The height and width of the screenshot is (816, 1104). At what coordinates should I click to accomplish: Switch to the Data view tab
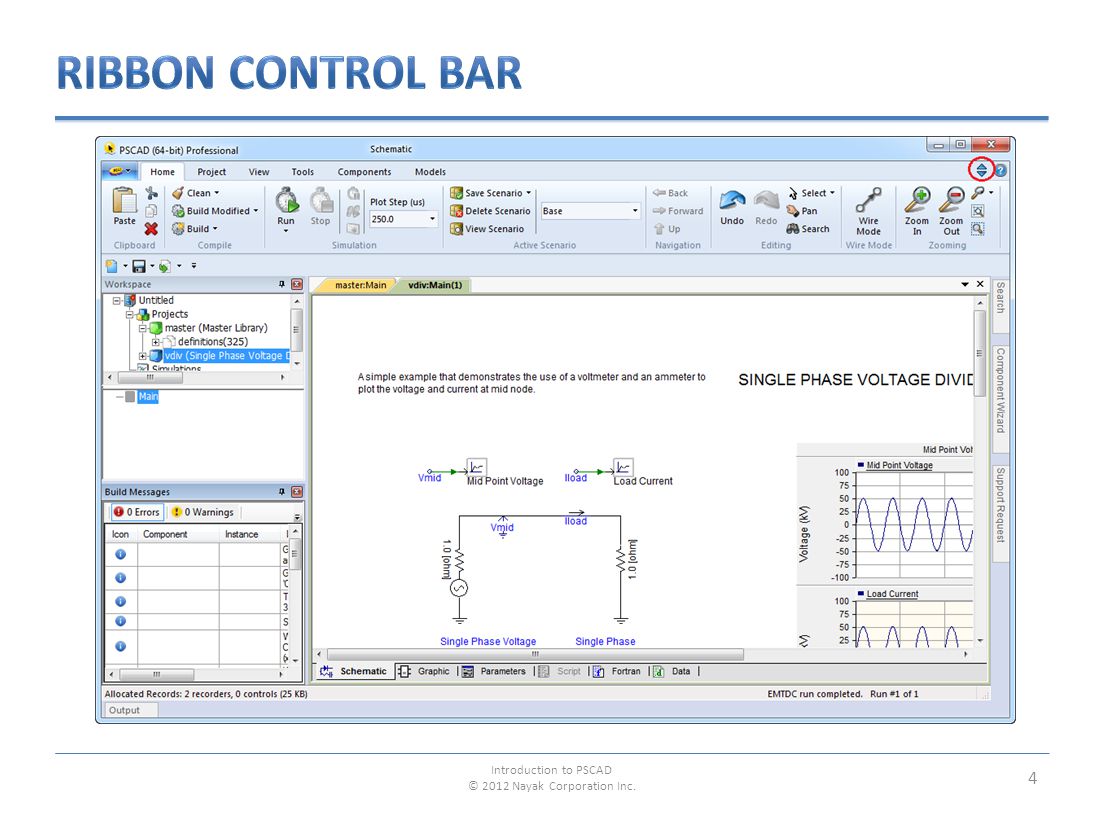click(672, 671)
